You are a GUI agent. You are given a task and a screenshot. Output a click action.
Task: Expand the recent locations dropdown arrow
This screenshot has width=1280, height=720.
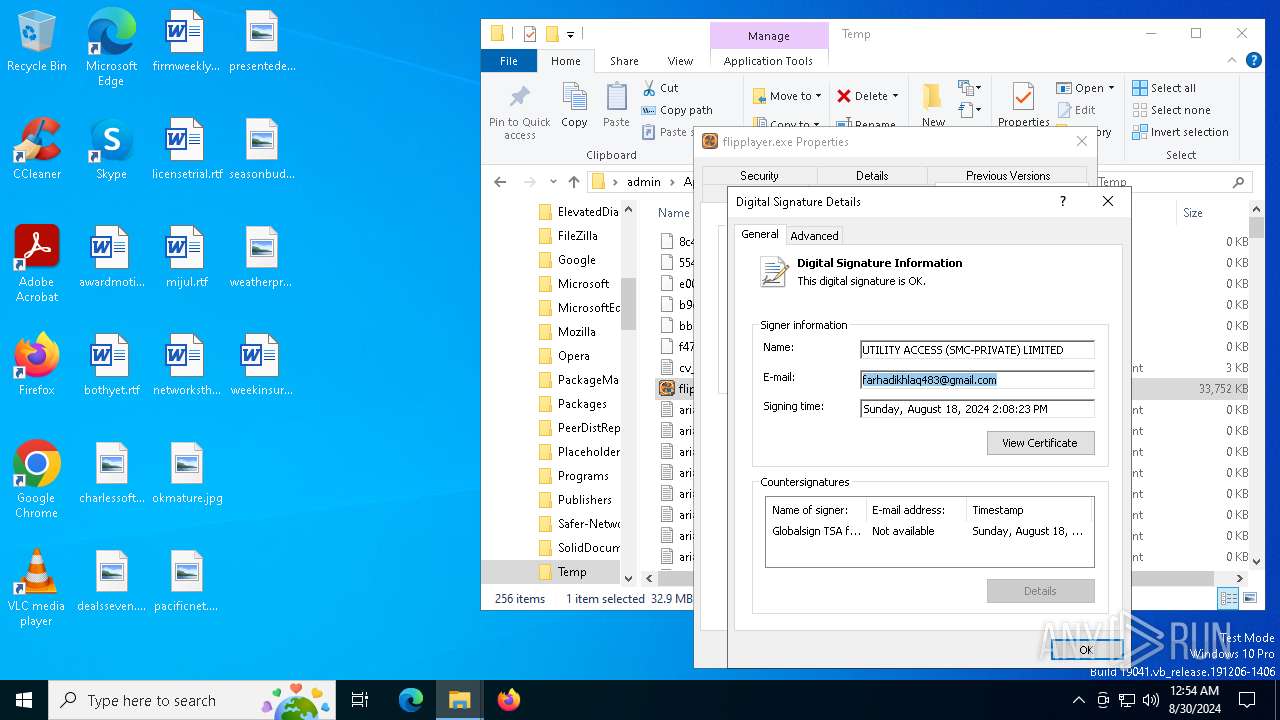[x=553, y=182]
